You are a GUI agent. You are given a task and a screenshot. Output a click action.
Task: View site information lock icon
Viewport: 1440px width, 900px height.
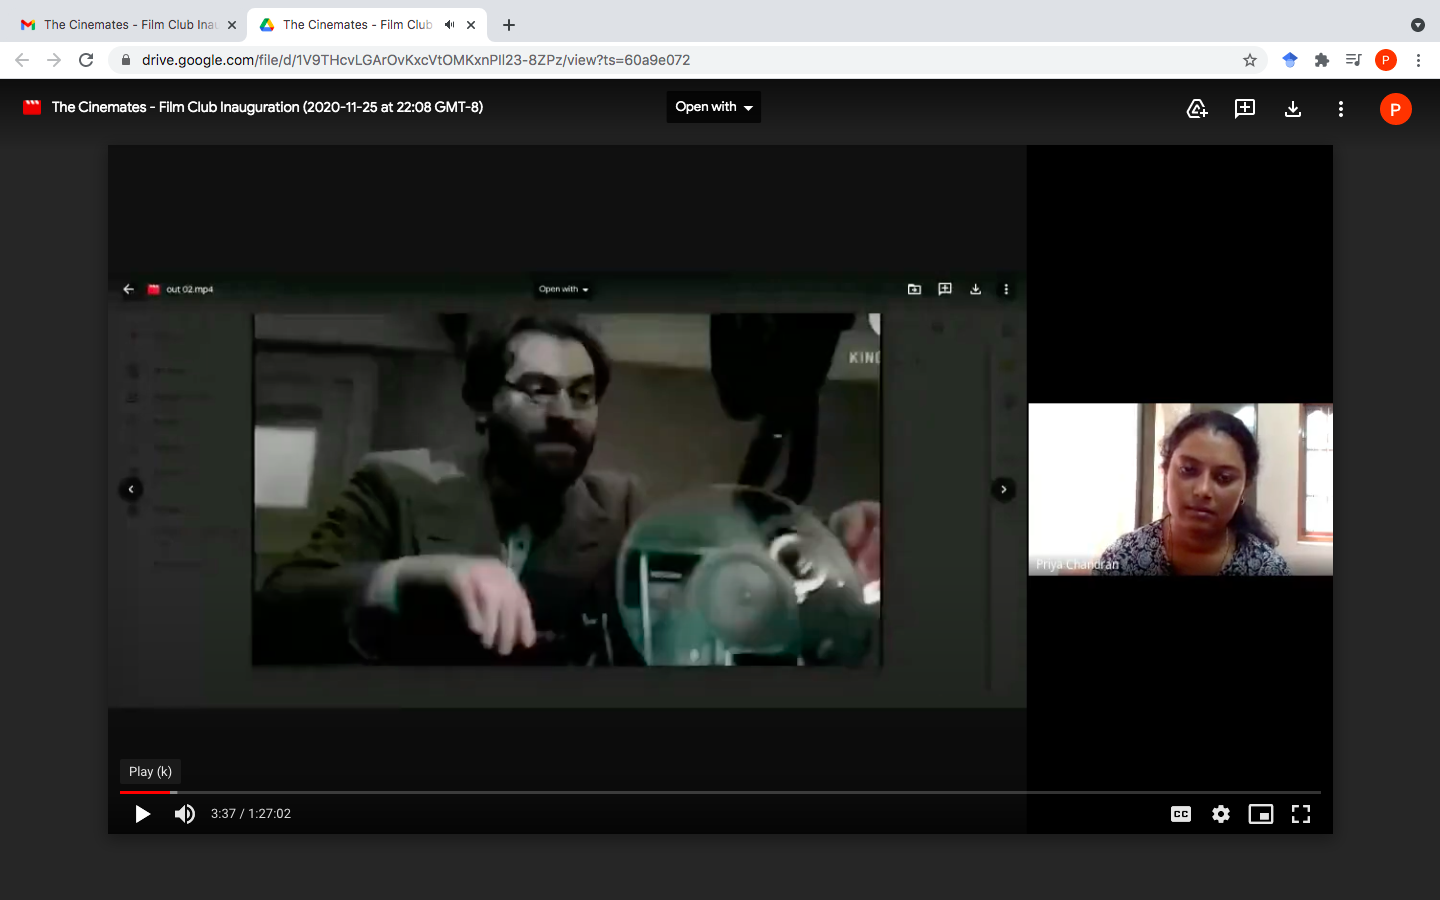point(125,60)
